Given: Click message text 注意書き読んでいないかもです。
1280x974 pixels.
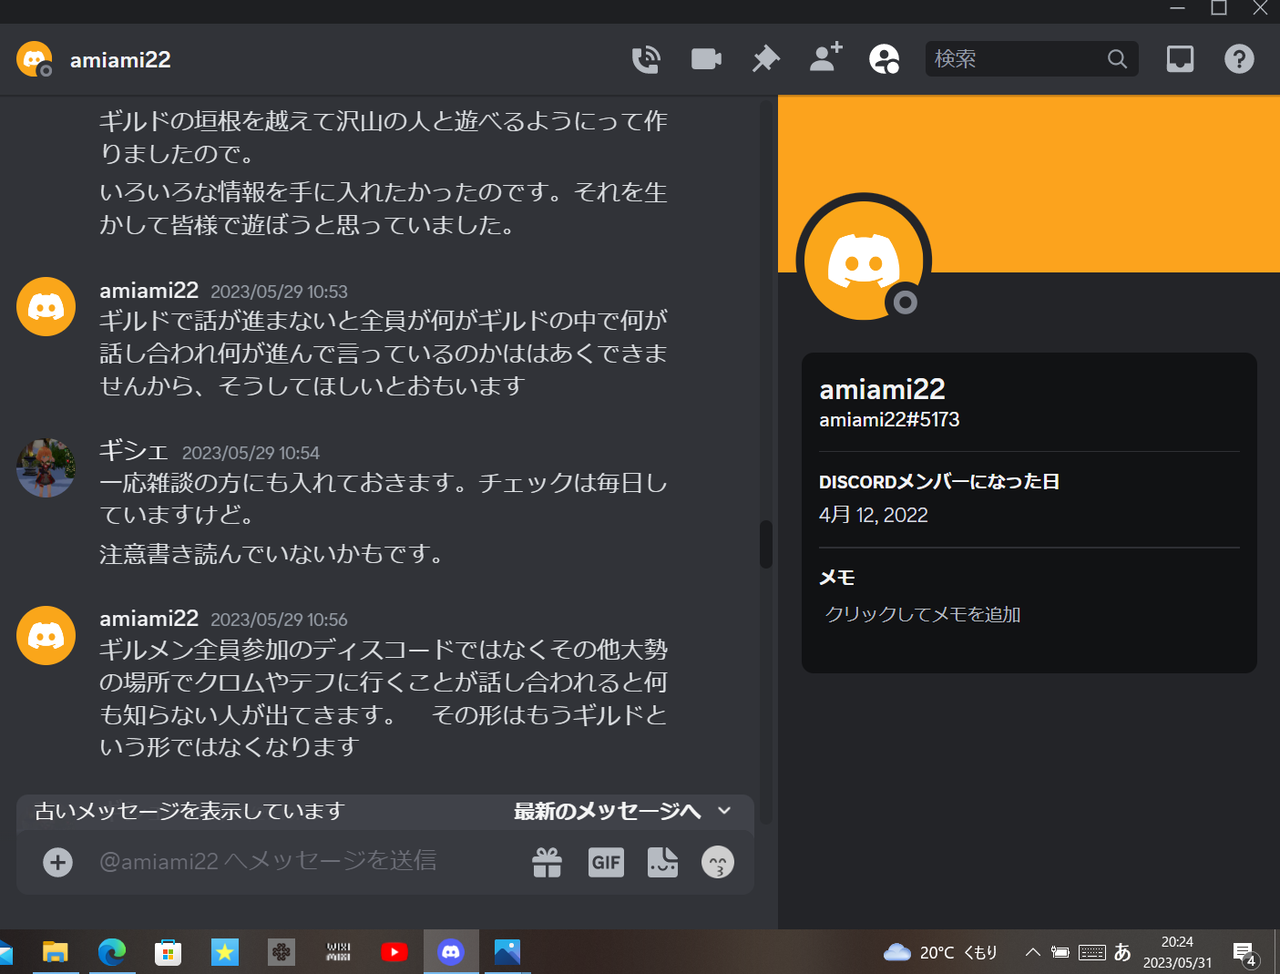Looking at the screenshot, I should [x=272, y=554].
